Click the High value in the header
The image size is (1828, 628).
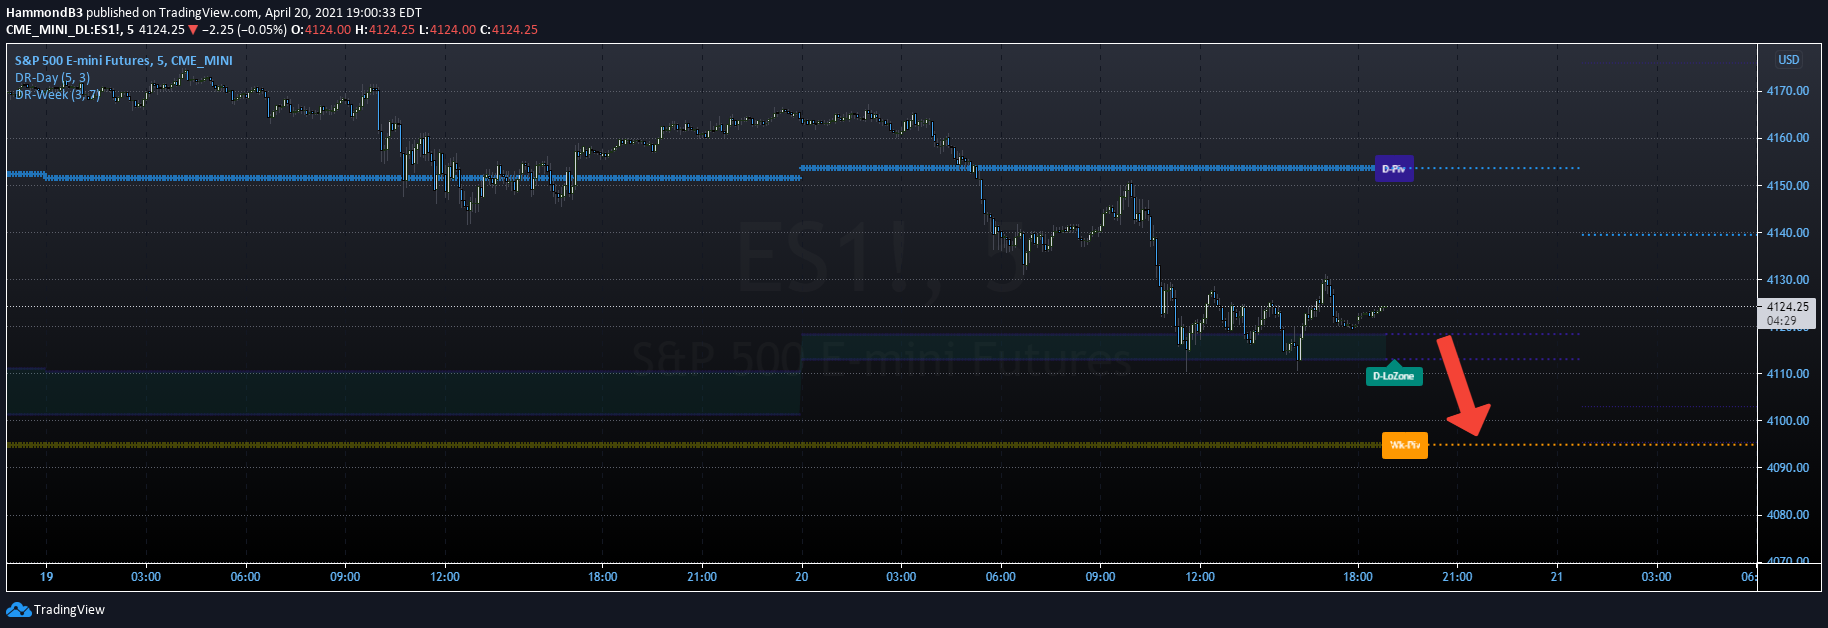click(392, 30)
